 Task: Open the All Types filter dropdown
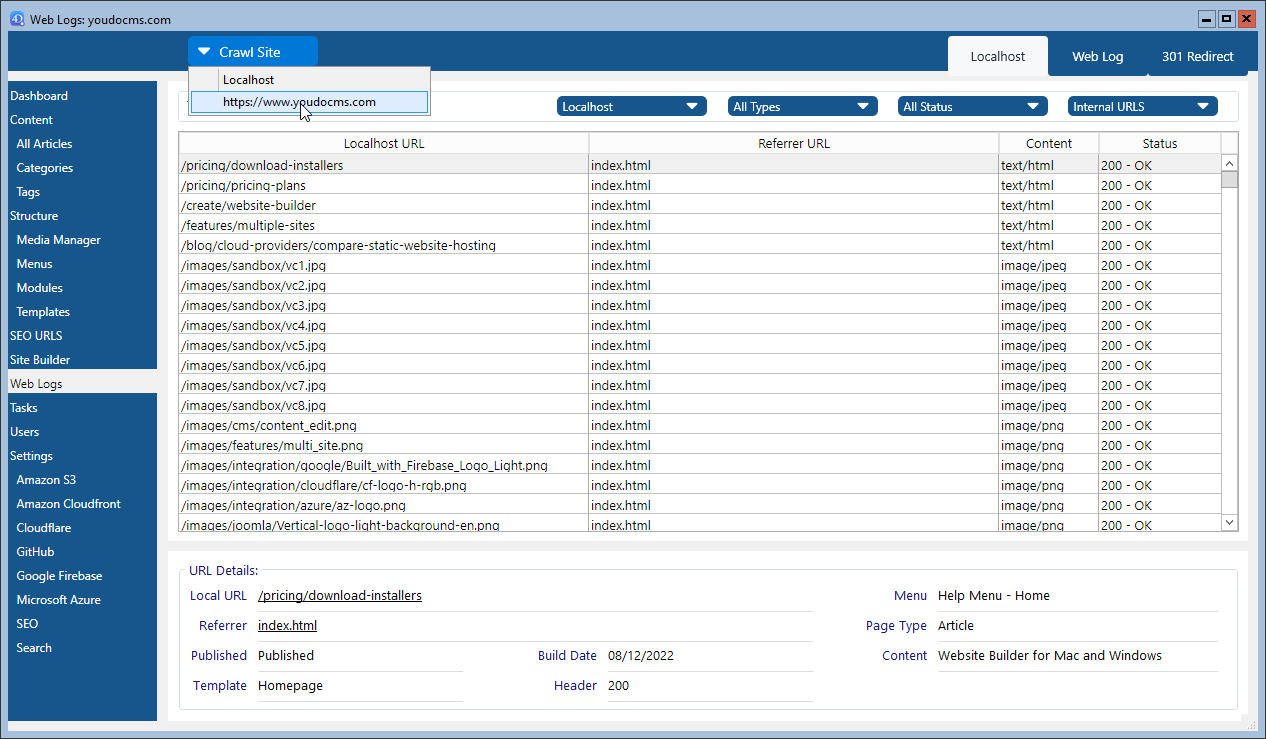click(x=802, y=106)
